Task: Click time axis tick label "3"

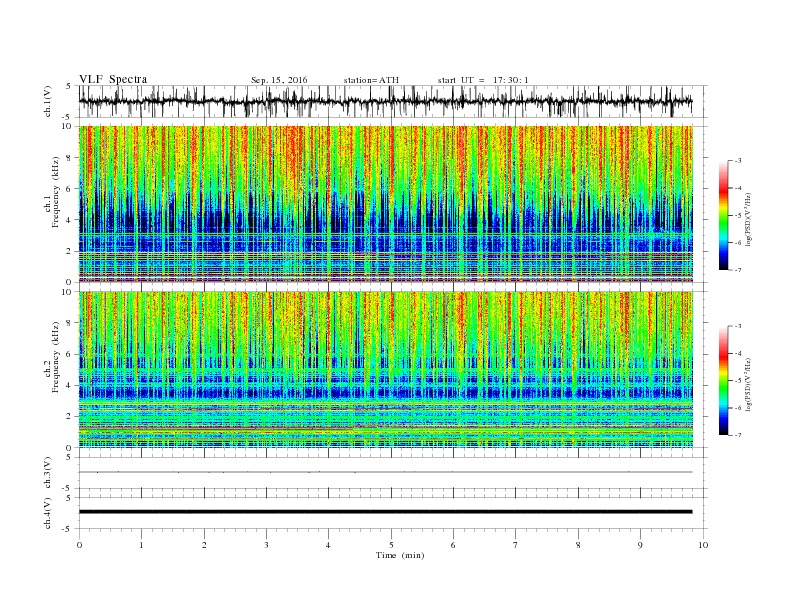Action: click(x=266, y=545)
